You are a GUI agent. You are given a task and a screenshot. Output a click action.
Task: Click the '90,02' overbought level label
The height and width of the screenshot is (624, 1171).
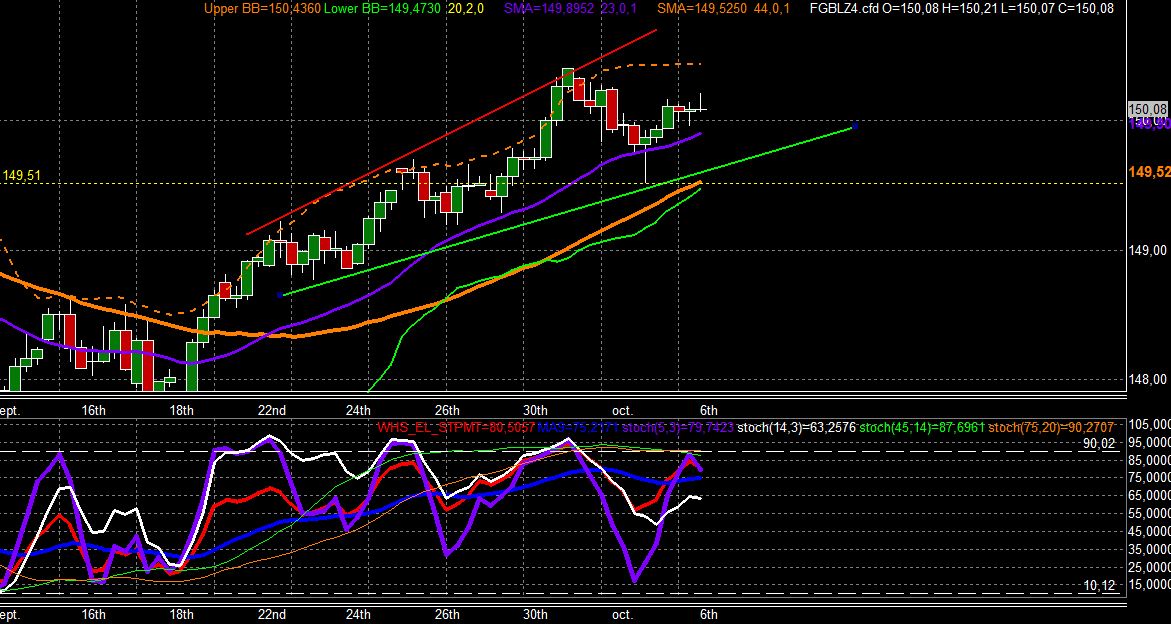[1098, 443]
